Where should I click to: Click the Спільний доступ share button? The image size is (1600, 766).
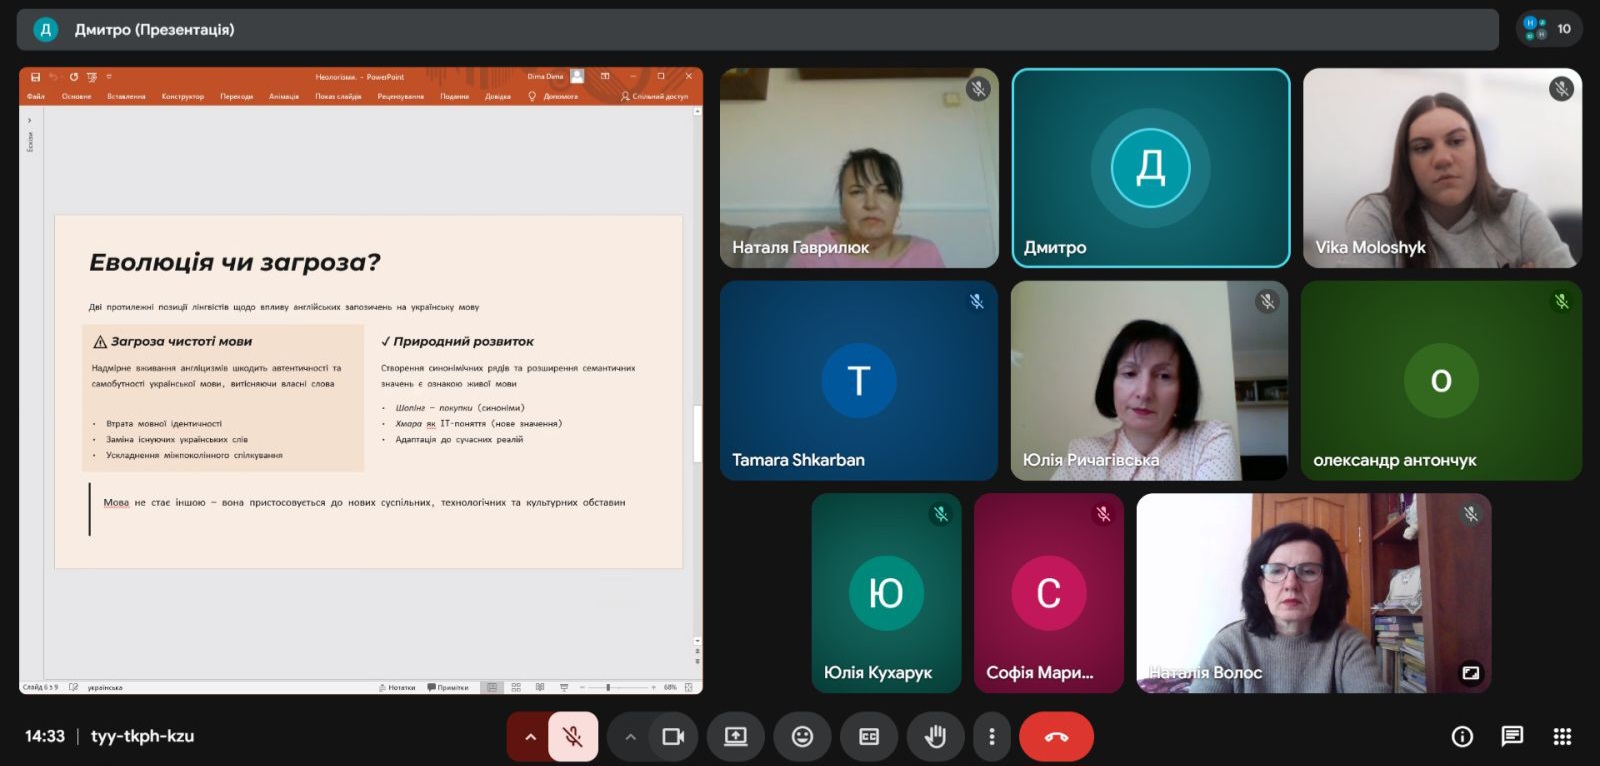655,97
